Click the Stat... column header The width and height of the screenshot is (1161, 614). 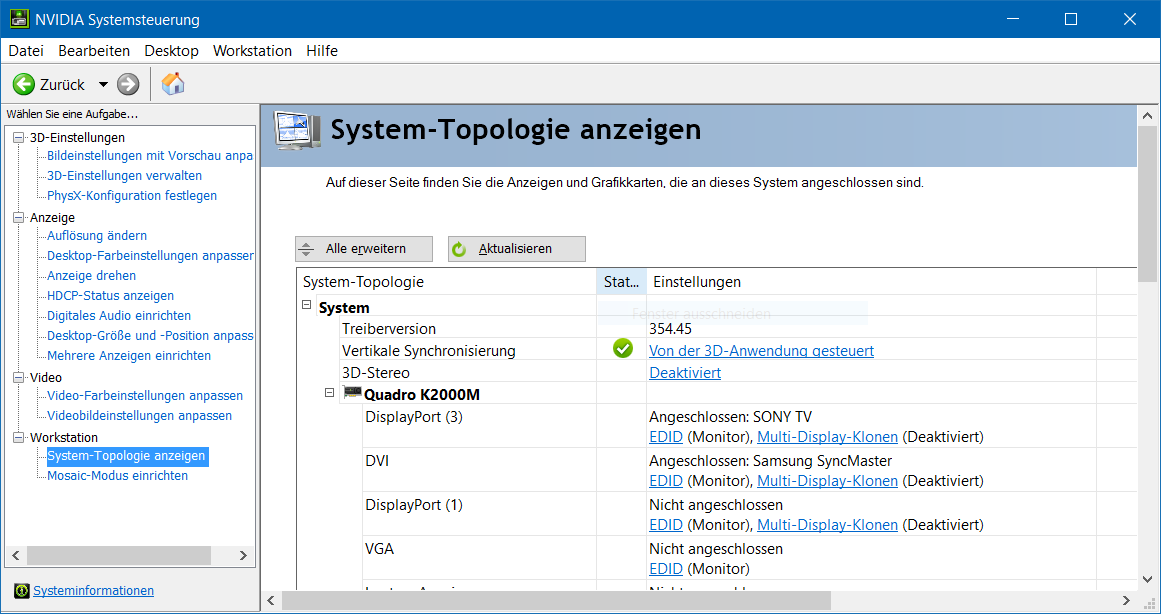tap(621, 281)
